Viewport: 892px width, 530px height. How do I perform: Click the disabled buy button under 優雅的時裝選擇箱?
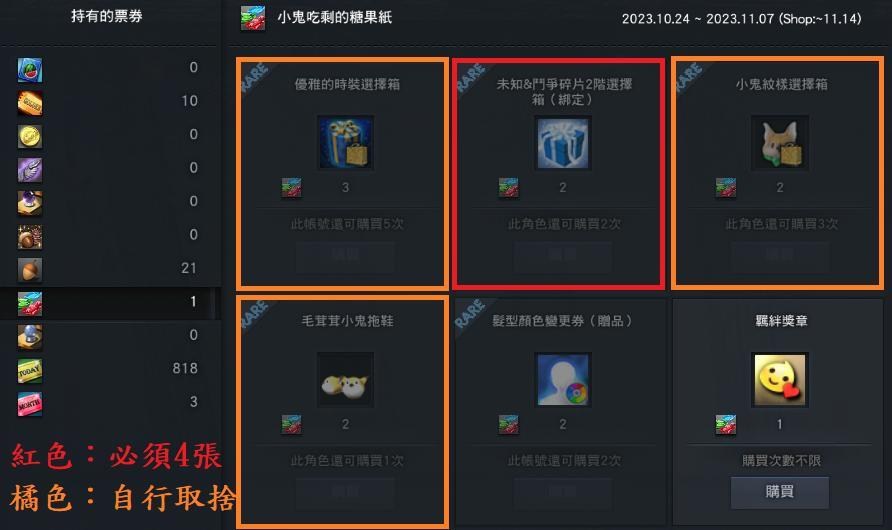pyautogui.click(x=345, y=256)
